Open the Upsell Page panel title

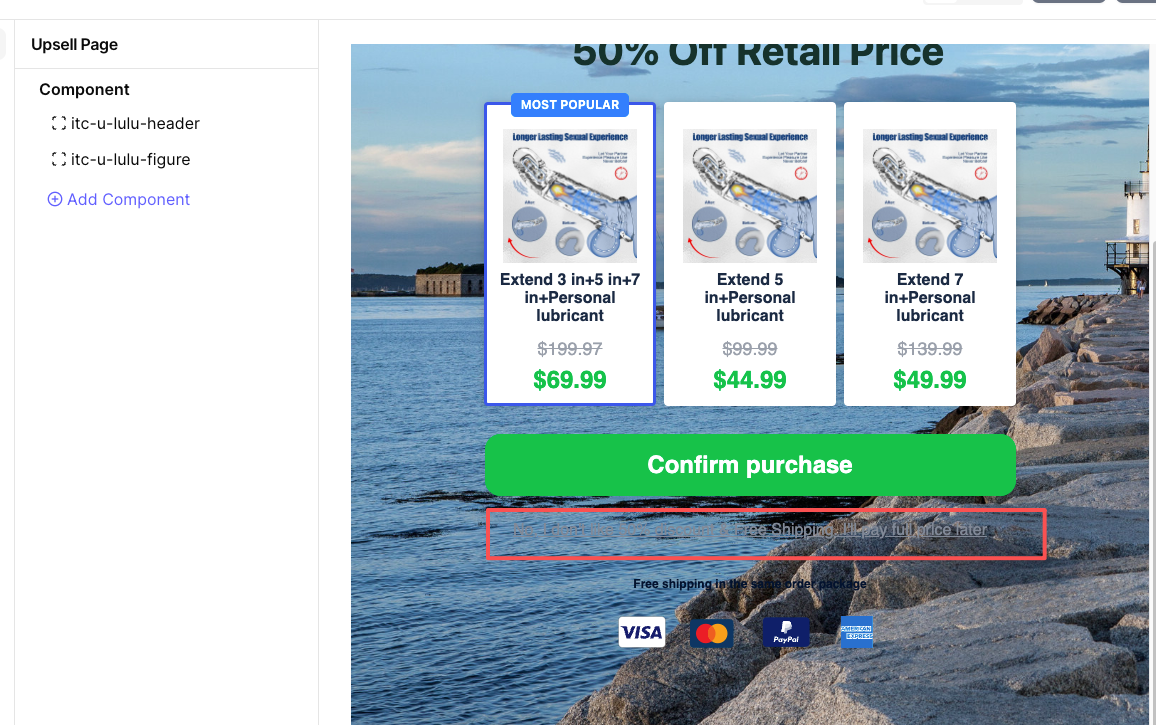pyautogui.click(x=74, y=44)
